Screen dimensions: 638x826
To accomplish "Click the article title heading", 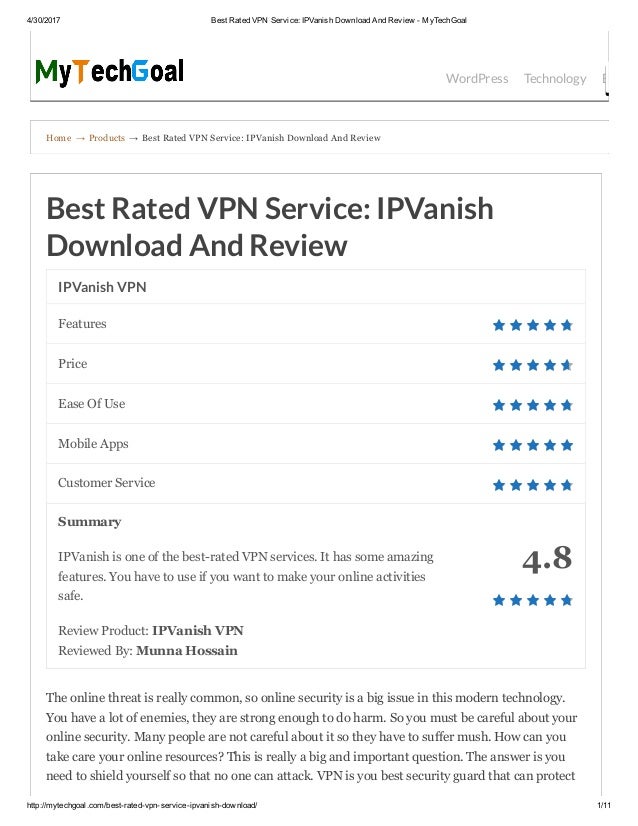I will pos(270,227).
